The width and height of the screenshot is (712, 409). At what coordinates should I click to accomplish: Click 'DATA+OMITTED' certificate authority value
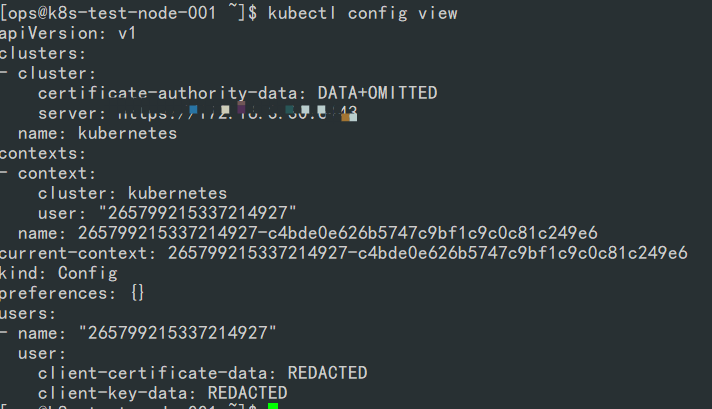(x=377, y=93)
